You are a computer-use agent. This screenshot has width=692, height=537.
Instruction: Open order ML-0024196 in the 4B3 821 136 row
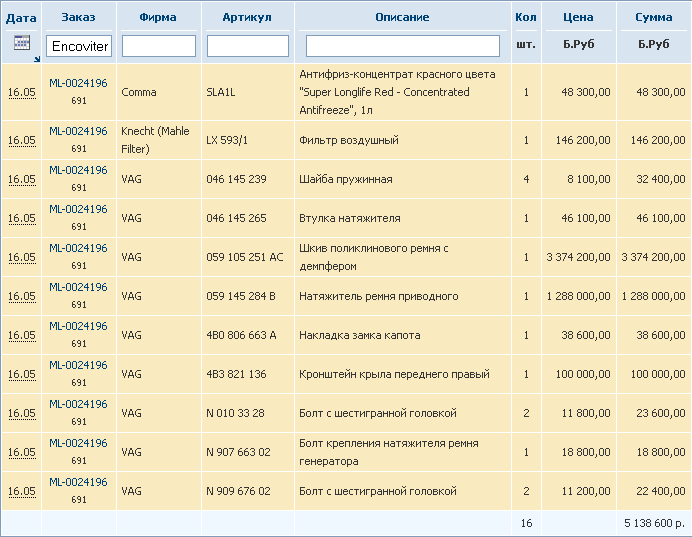tap(78, 365)
